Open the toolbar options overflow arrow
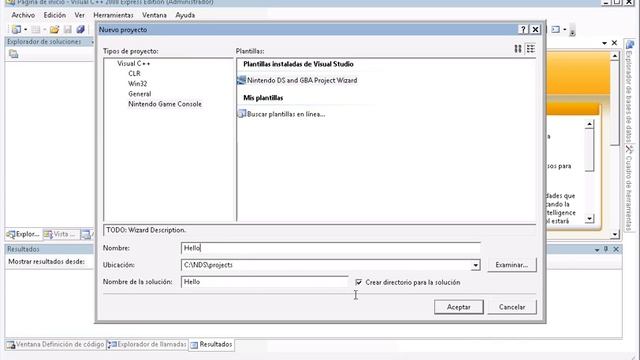 [572, 31]
